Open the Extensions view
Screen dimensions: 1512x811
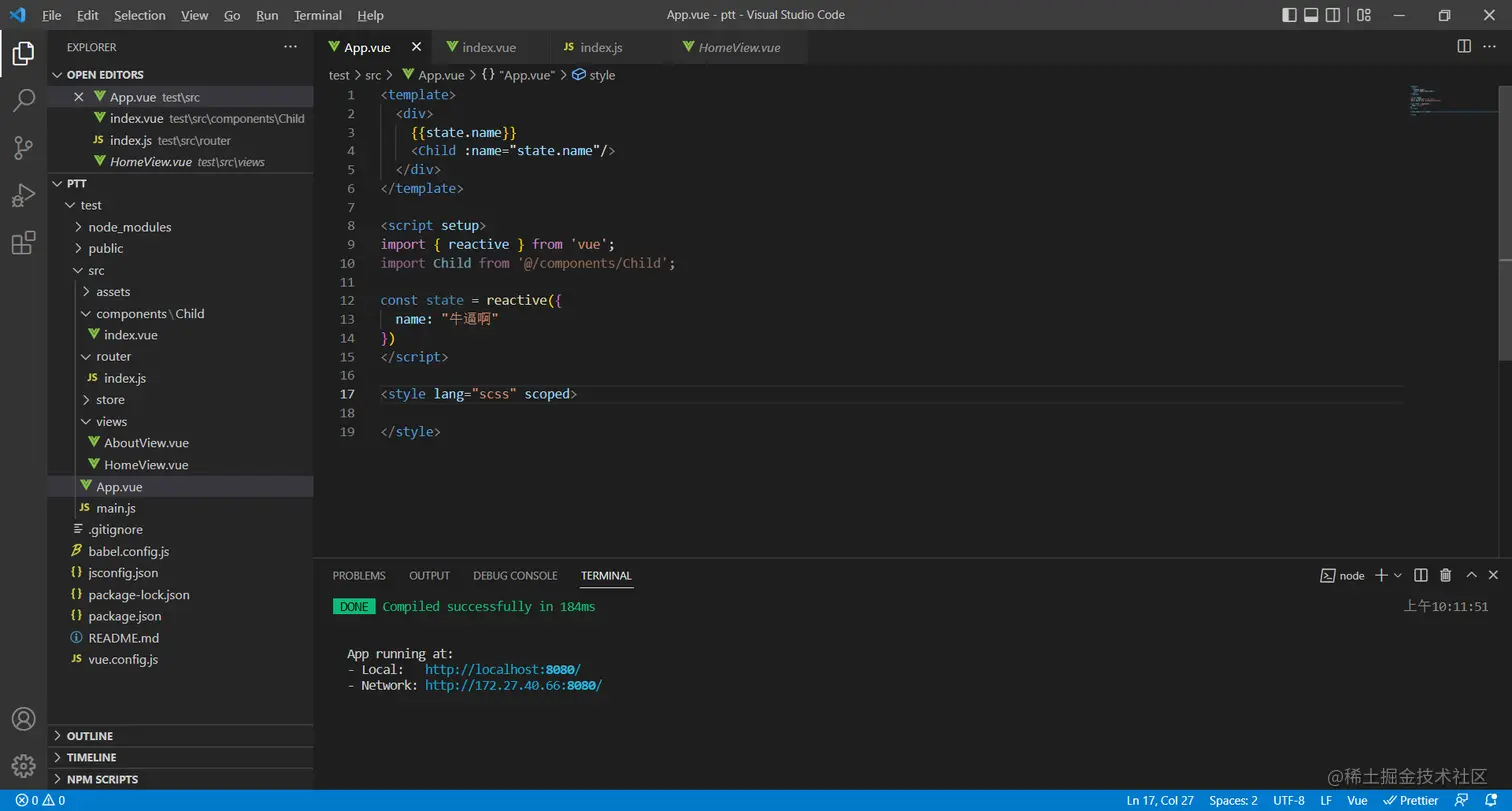(23, 243)
